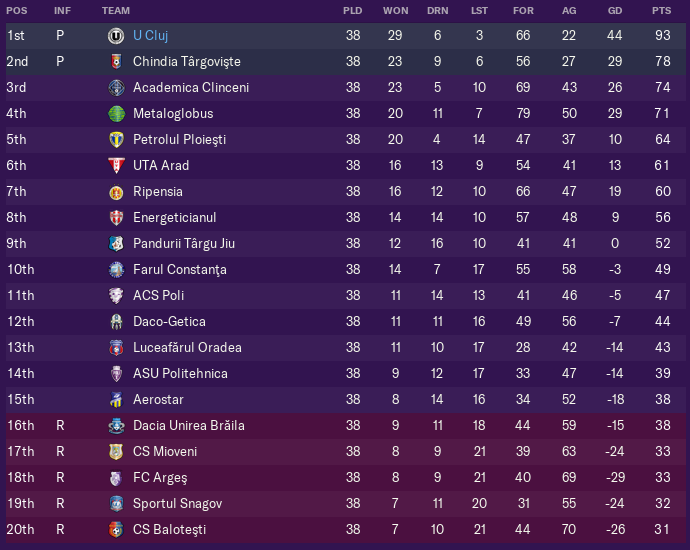
Task: Click the Ripensia round badge icon
Action: point(116,192)
